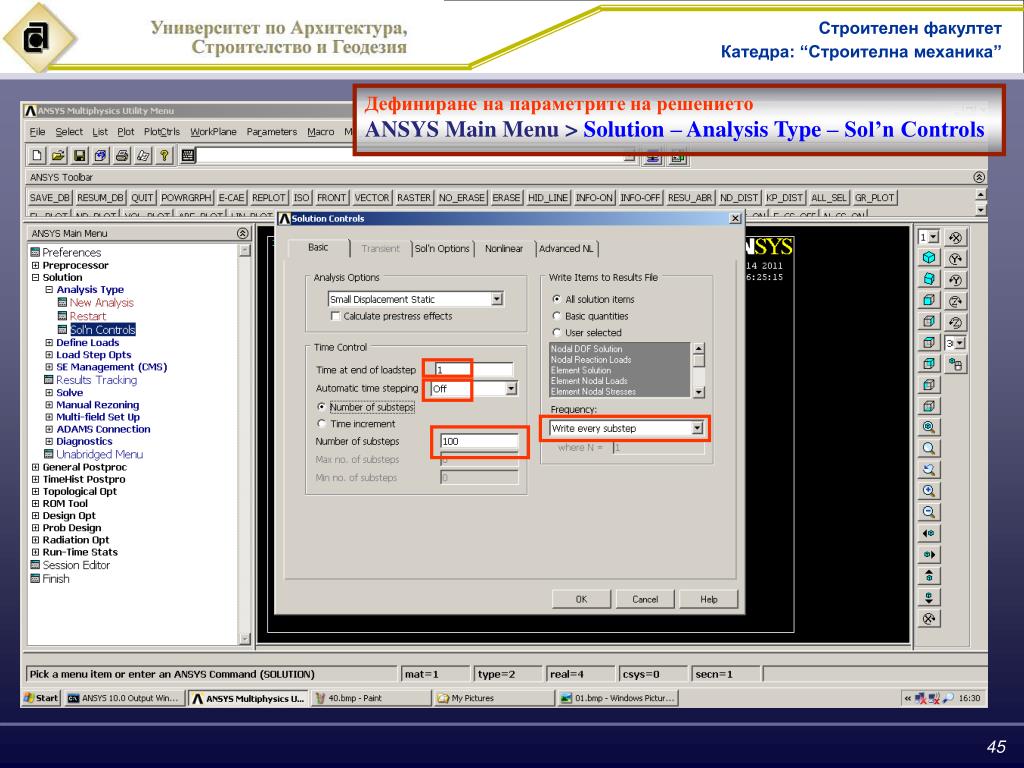Collapse the ANSYS Main Menu panel arrow icon

click(242, 233)
